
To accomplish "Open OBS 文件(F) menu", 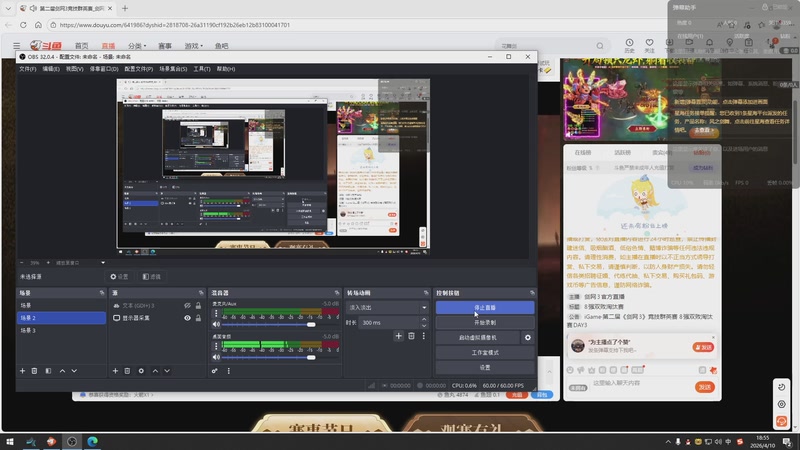I will tap(28, 69).
